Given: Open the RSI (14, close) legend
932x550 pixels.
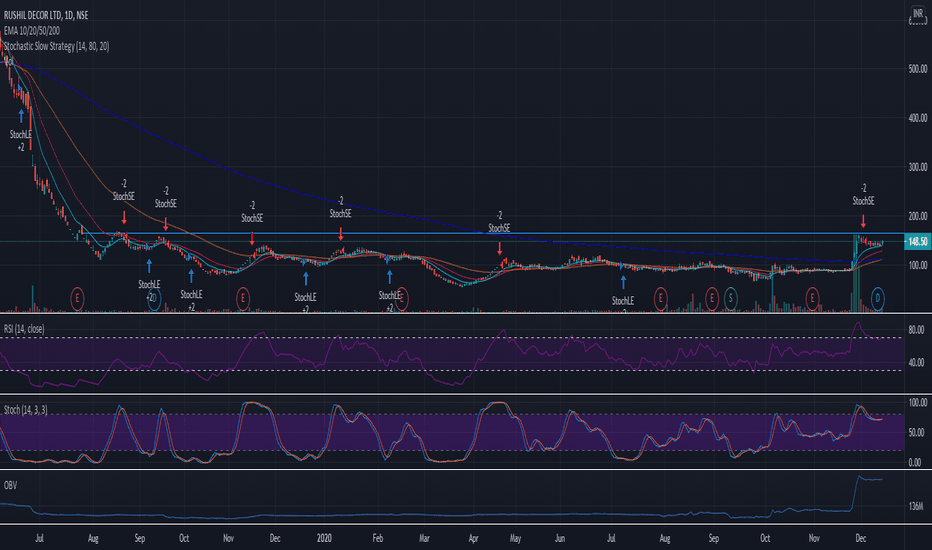Looking at the screenshot, I should (24, 329).
